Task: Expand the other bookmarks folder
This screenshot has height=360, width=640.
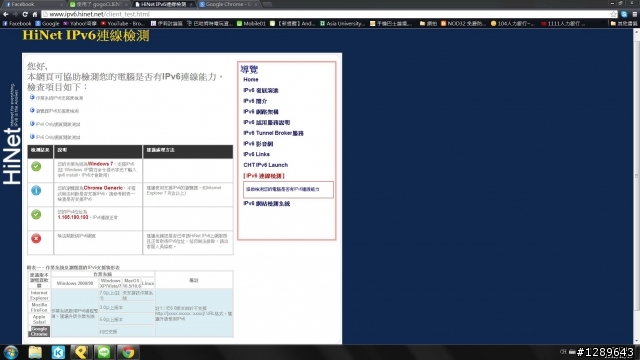Action: coord(624,24)
